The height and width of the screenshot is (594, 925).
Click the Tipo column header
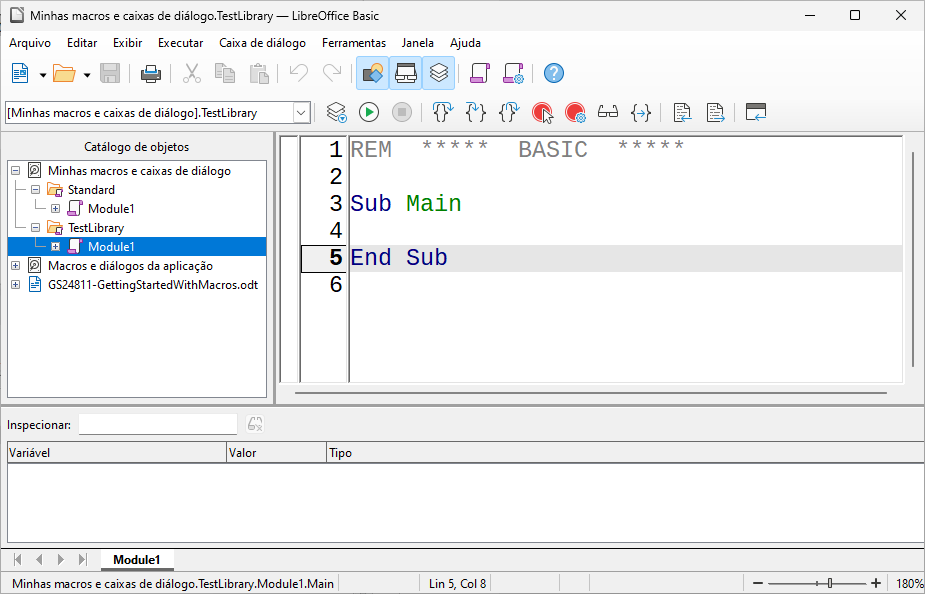click(625, 453)
